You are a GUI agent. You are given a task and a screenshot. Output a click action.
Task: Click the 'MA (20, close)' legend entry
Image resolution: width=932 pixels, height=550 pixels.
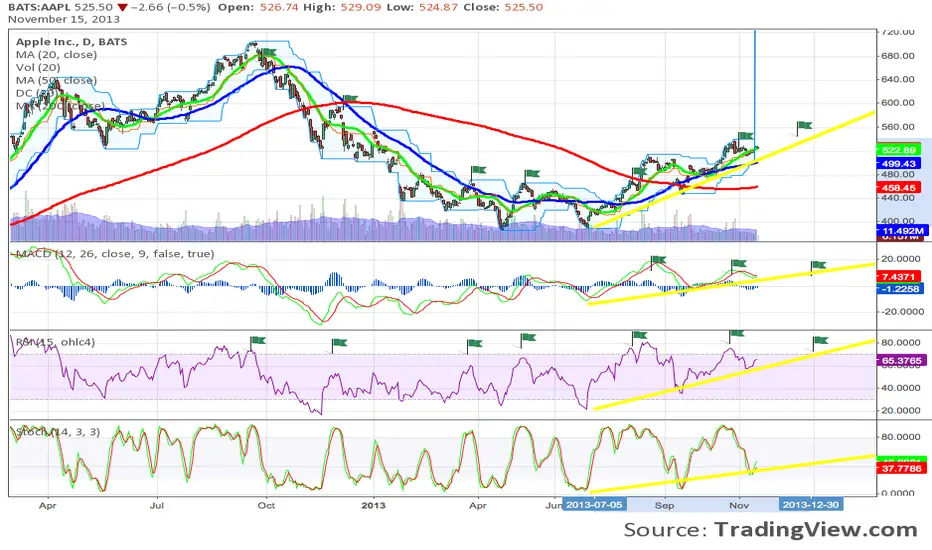tap(56, 55)
